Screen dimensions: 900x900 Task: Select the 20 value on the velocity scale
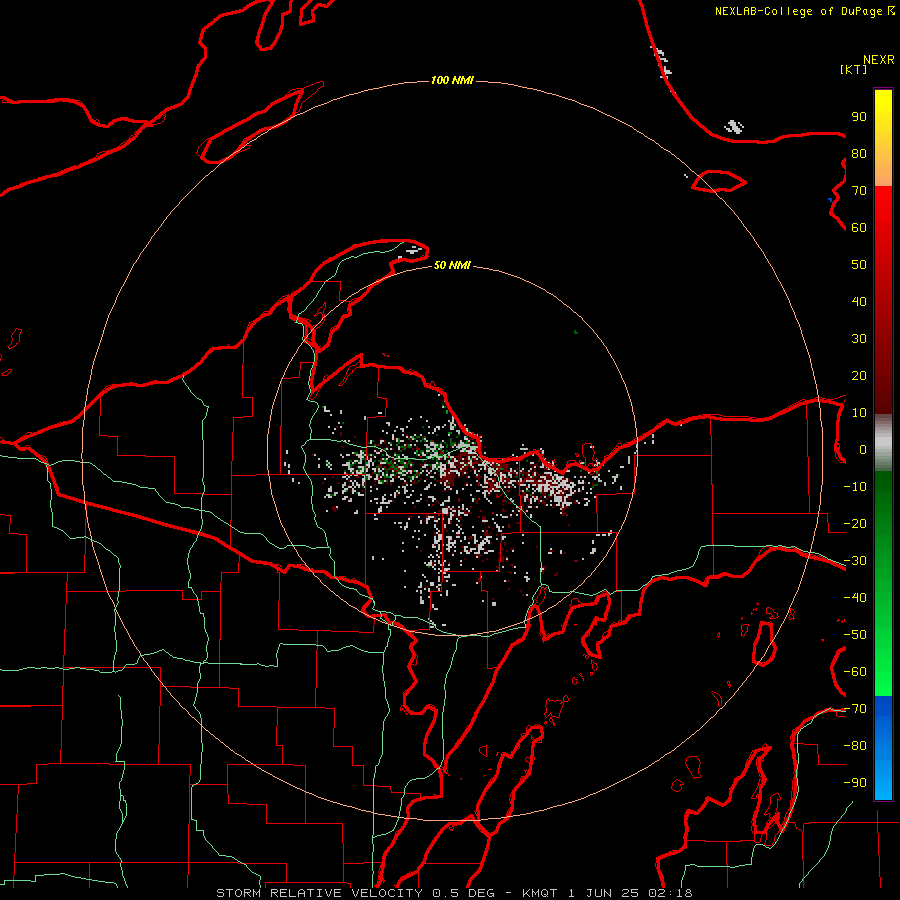pyautogui.click(x=859, y=376)
